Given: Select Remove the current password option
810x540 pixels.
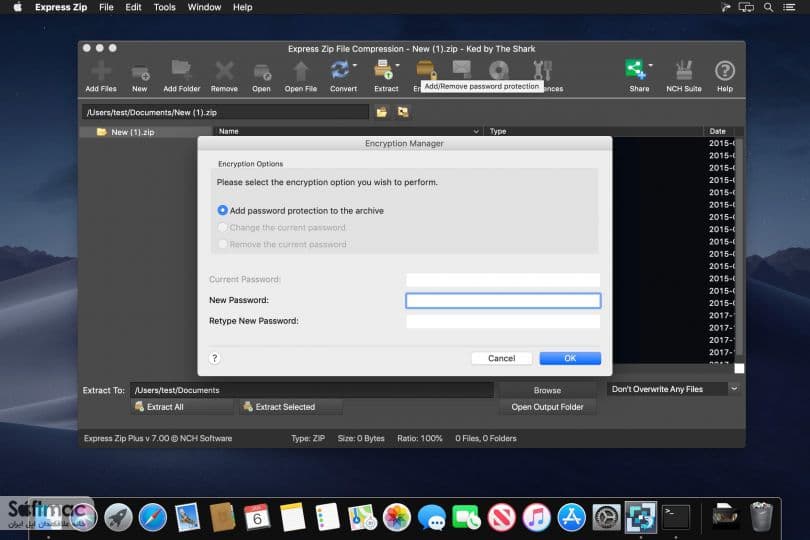Looking at the screenshot, I should click(x=222, y=244).
